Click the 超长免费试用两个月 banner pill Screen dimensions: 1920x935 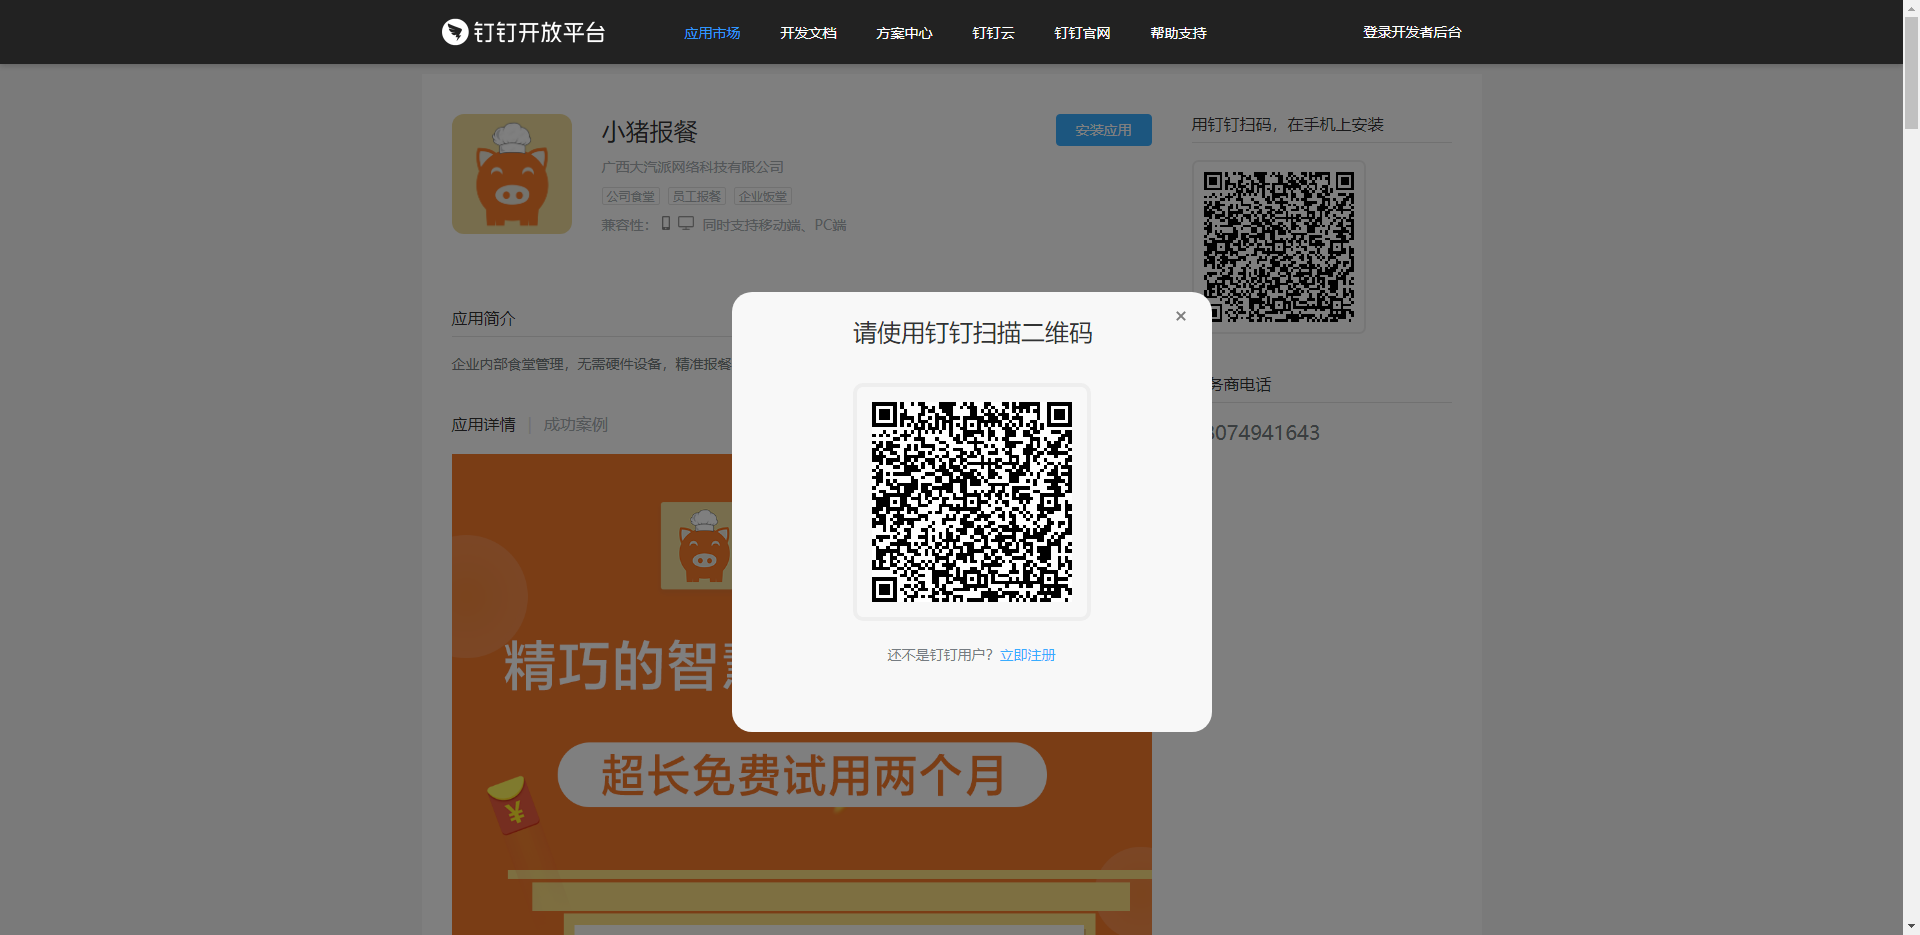pyautogui.click(x=802, y=775)
